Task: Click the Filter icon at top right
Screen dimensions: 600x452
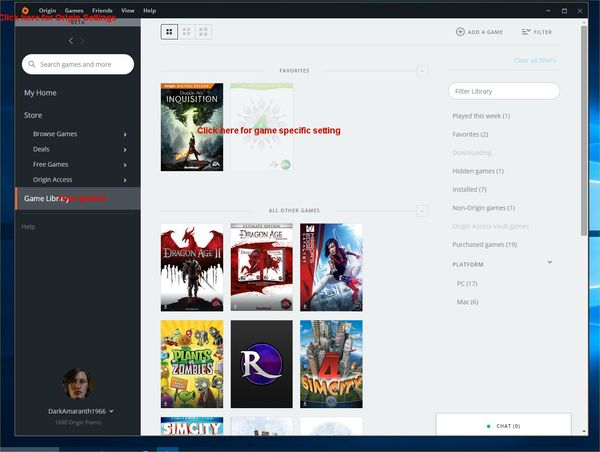Action: [x=526, y=32]
